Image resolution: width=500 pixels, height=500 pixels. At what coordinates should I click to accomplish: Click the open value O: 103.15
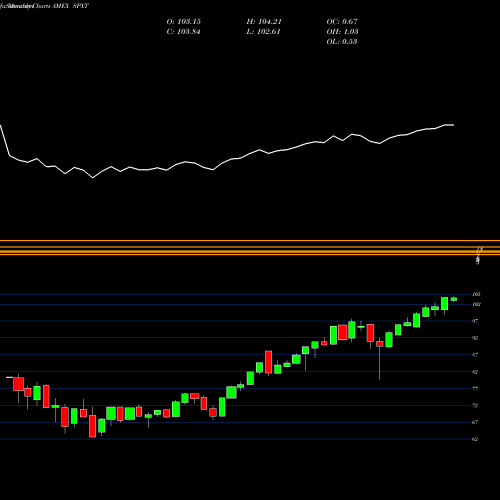[x=184, y=22]
